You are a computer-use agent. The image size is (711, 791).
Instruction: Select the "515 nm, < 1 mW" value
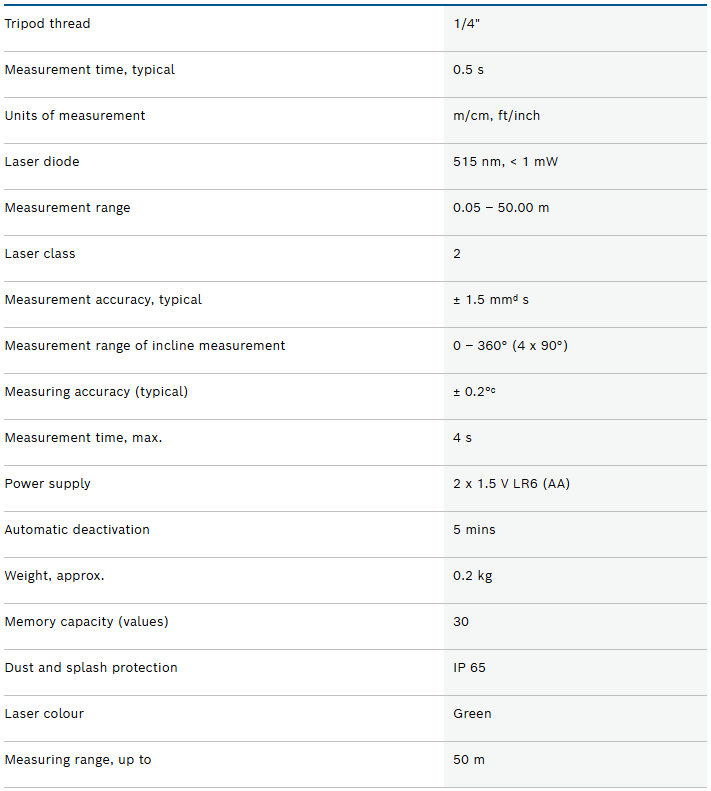[505, 162]
